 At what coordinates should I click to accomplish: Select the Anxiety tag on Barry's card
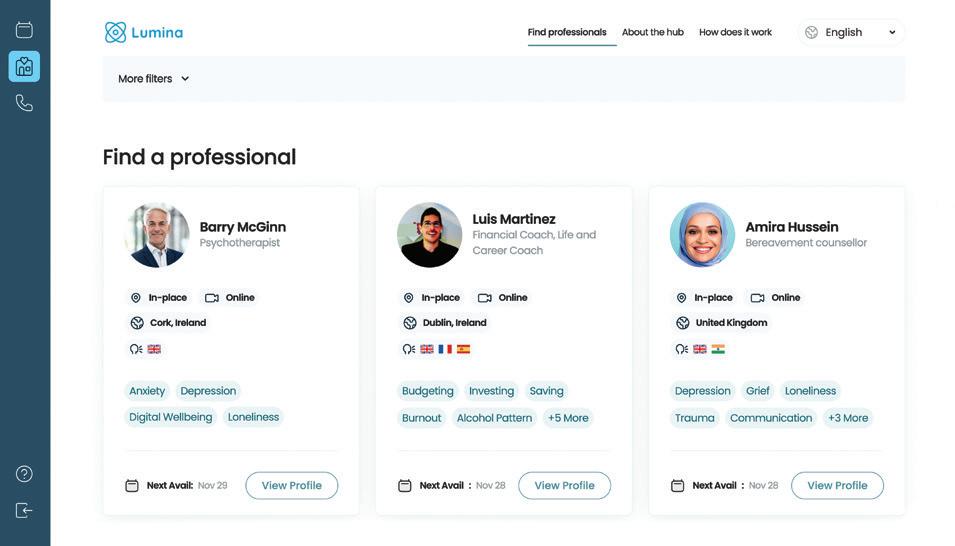click(147, 391)
